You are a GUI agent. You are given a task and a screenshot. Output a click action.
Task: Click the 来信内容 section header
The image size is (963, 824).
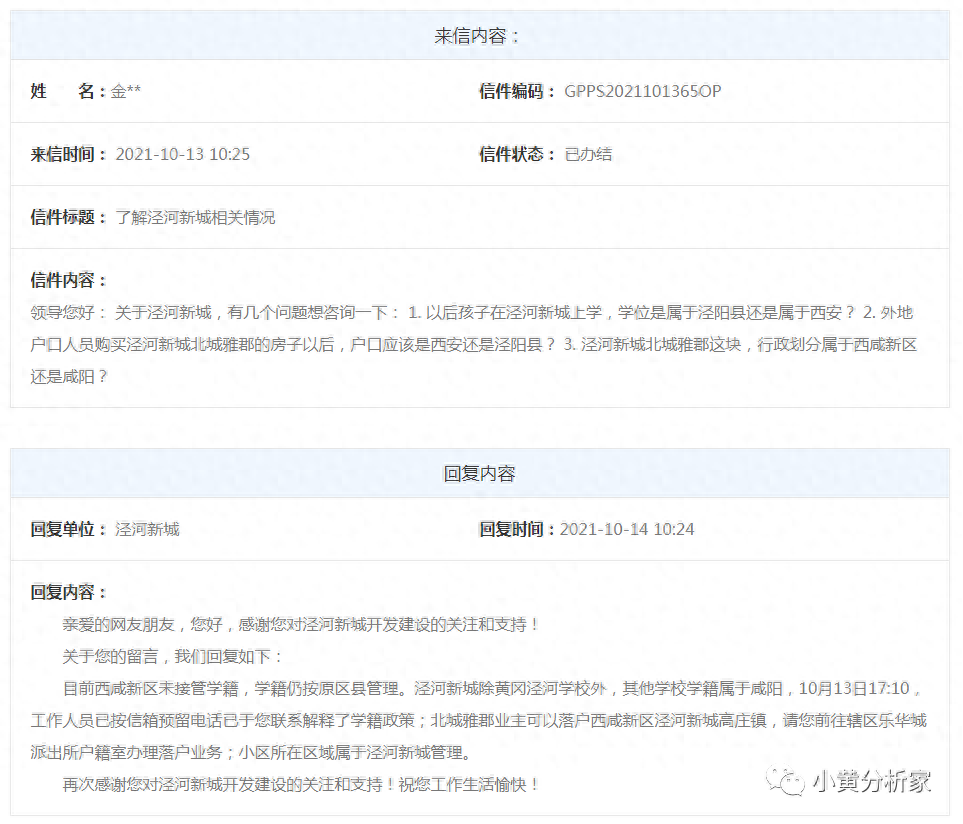(479, 36)
